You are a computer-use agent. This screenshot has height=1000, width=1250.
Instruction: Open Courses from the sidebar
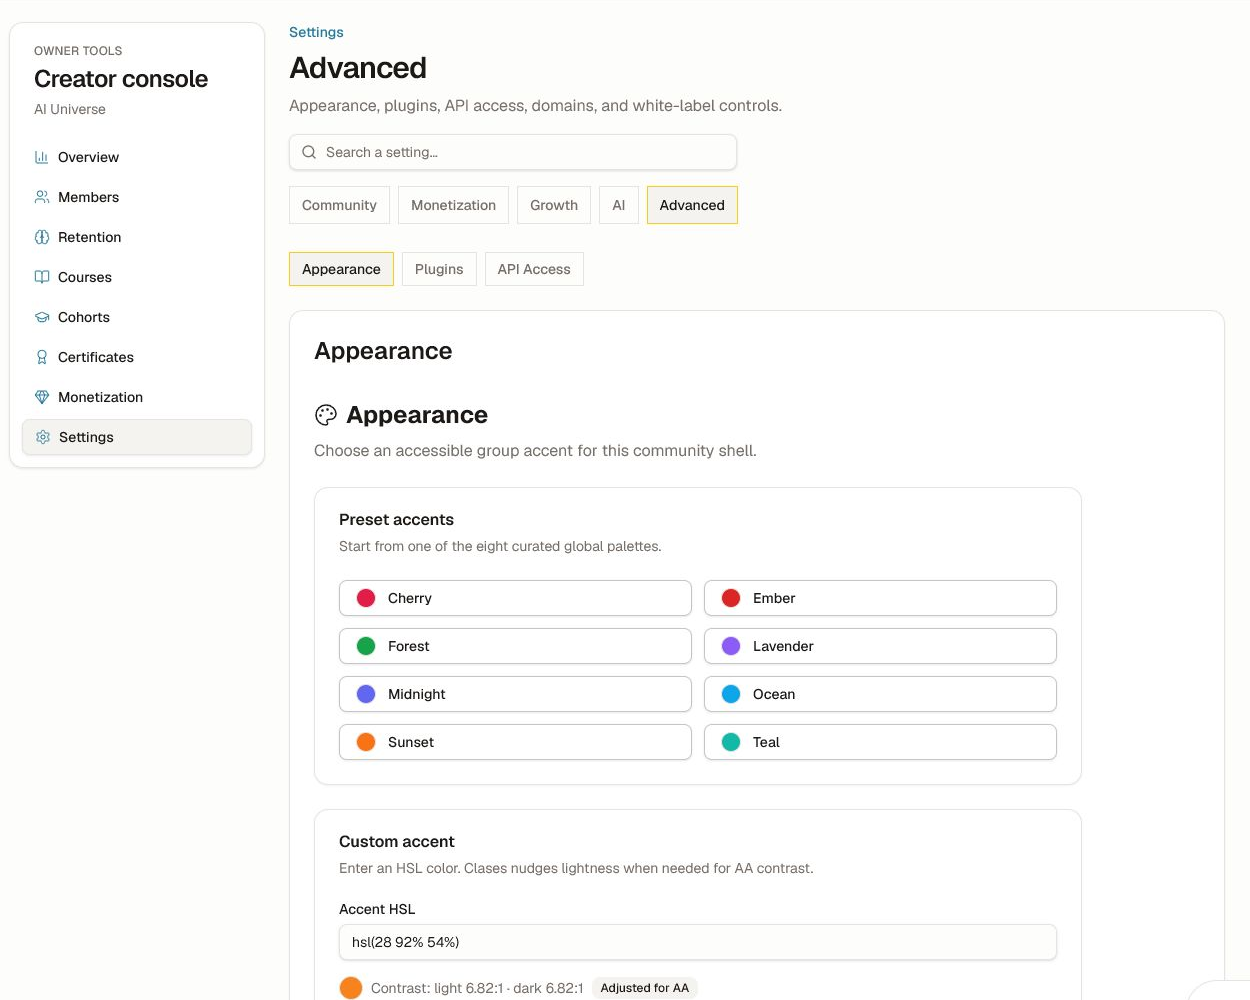point(137,277)
